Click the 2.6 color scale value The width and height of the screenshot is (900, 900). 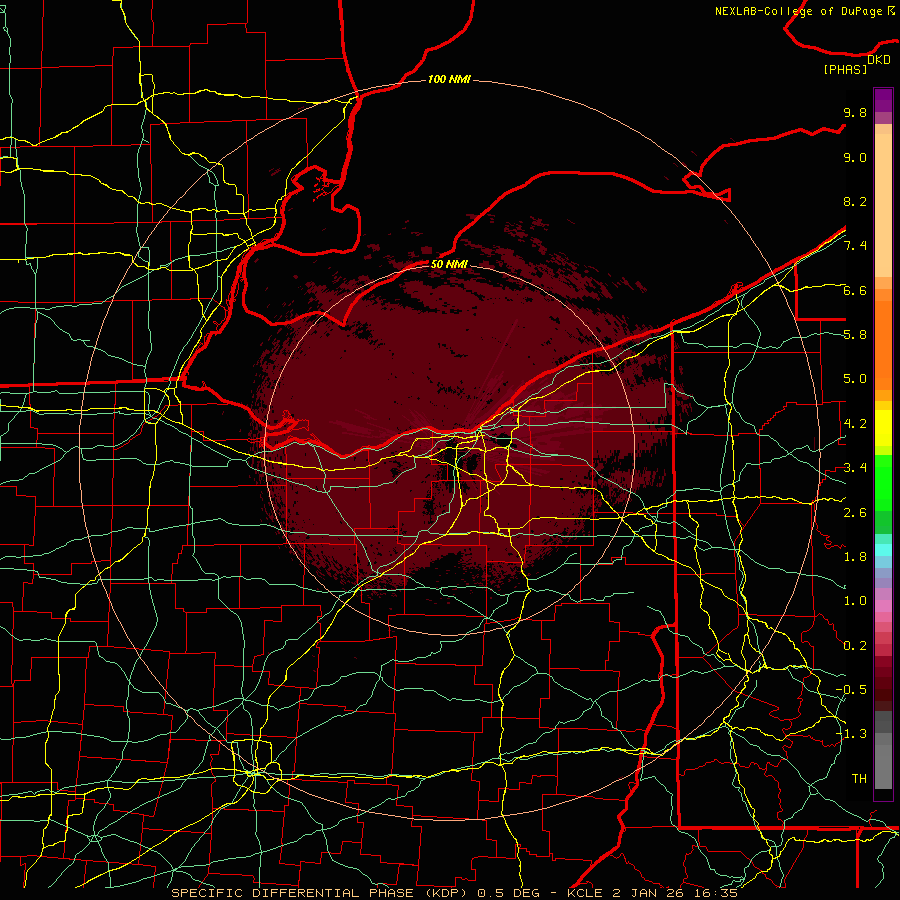pyautogui.click(x=855, y=512)
